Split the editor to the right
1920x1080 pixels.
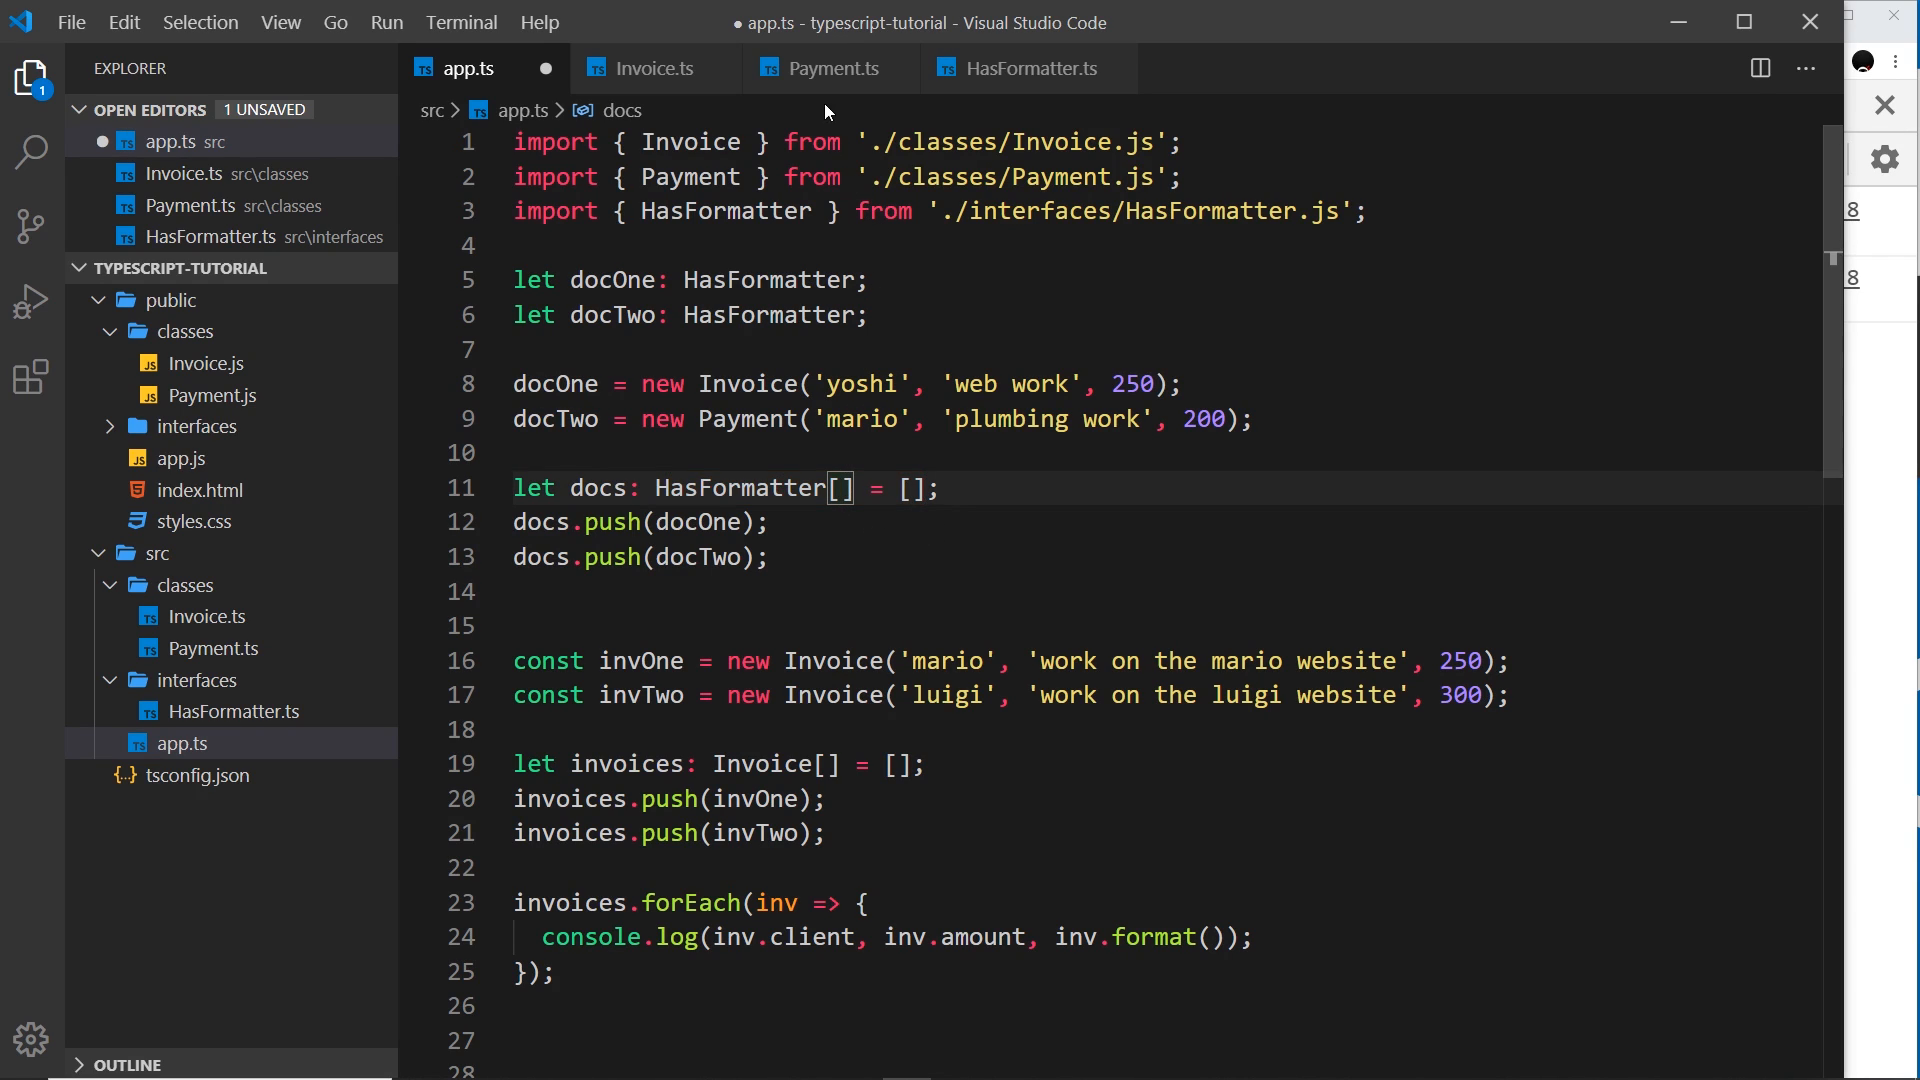[x=1760, y=68]
